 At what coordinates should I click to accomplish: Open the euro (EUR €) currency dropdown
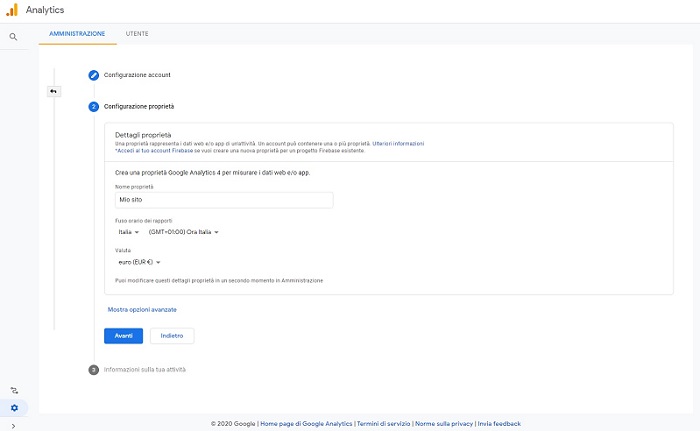tap(139, 262)
